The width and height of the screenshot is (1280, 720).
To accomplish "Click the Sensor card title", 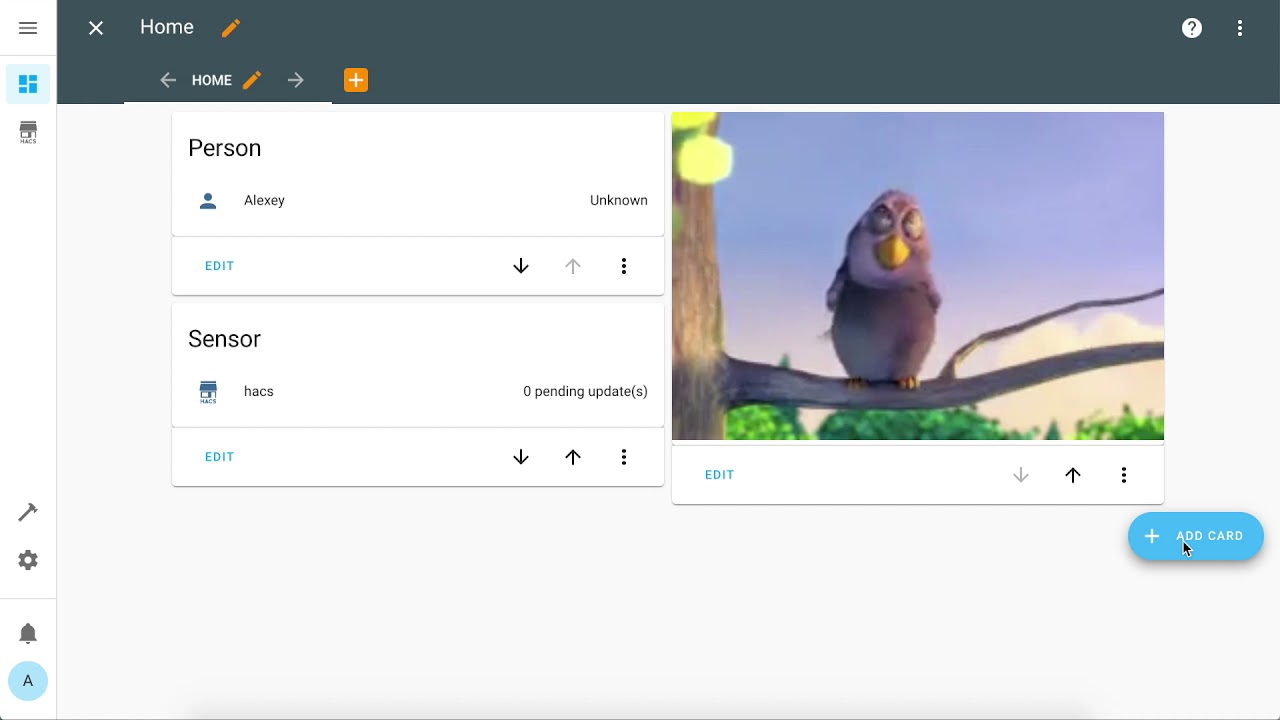I will tap(225, 339).
